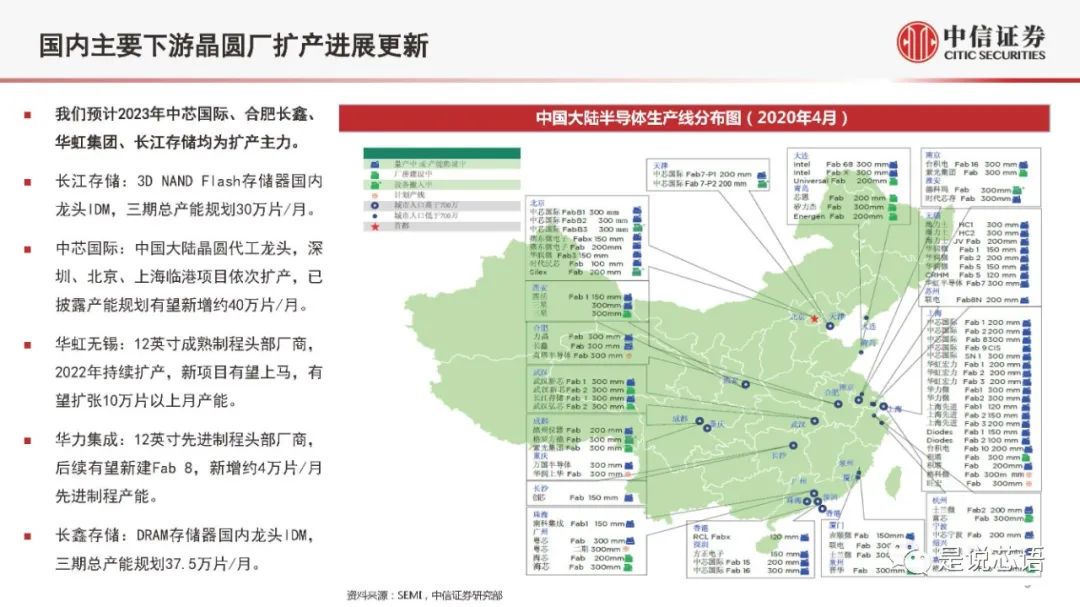Click the slide title 国内主要下游晶圆厂扩产进展更新
The image size is (1080, 607).
[x=233, y=46]
